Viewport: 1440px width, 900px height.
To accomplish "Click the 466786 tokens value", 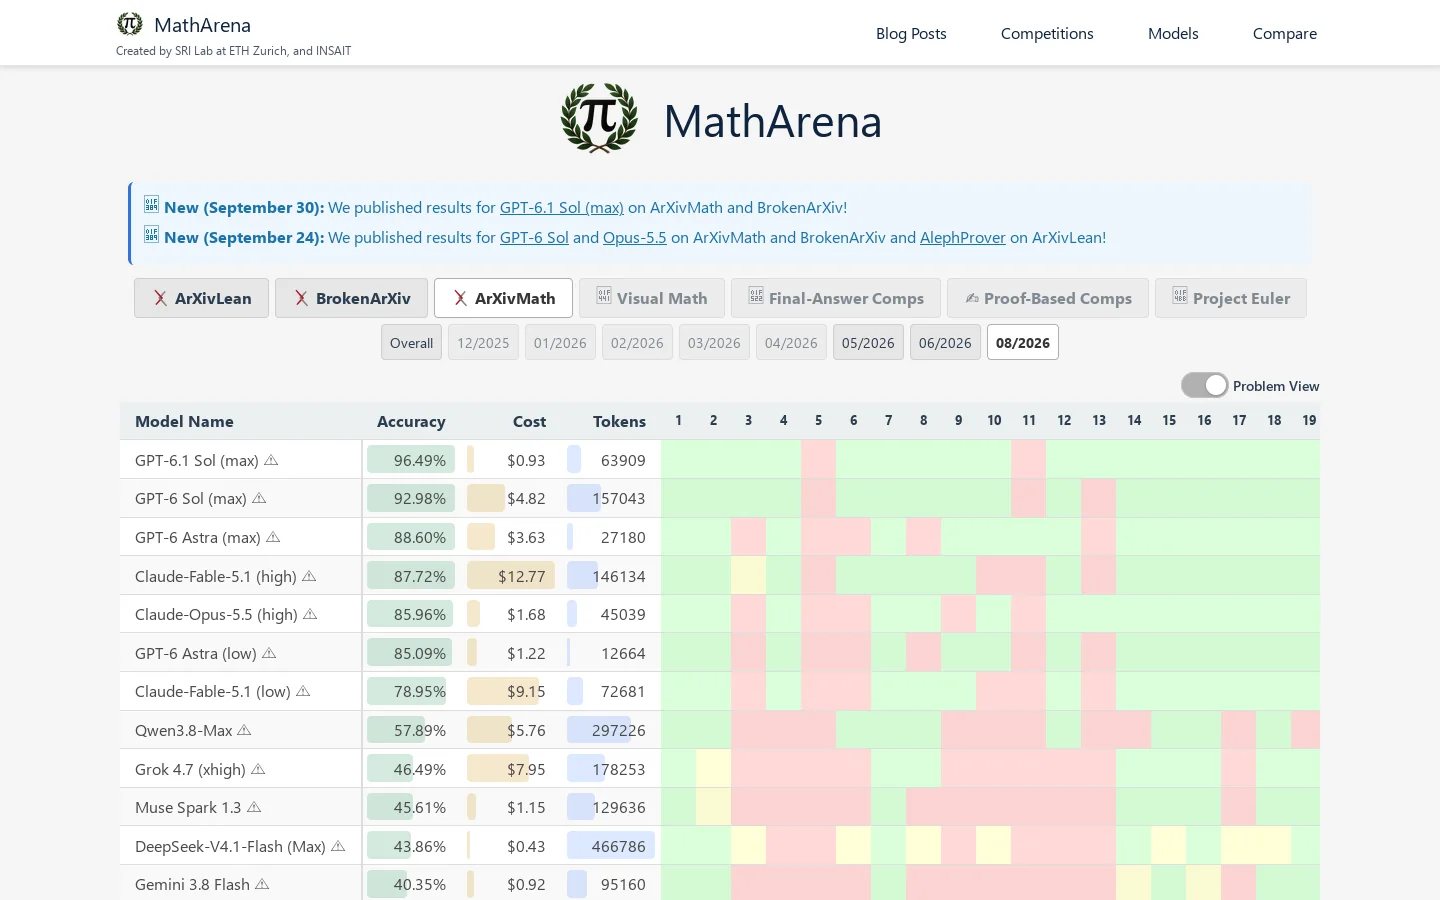I will coord(619,846).
